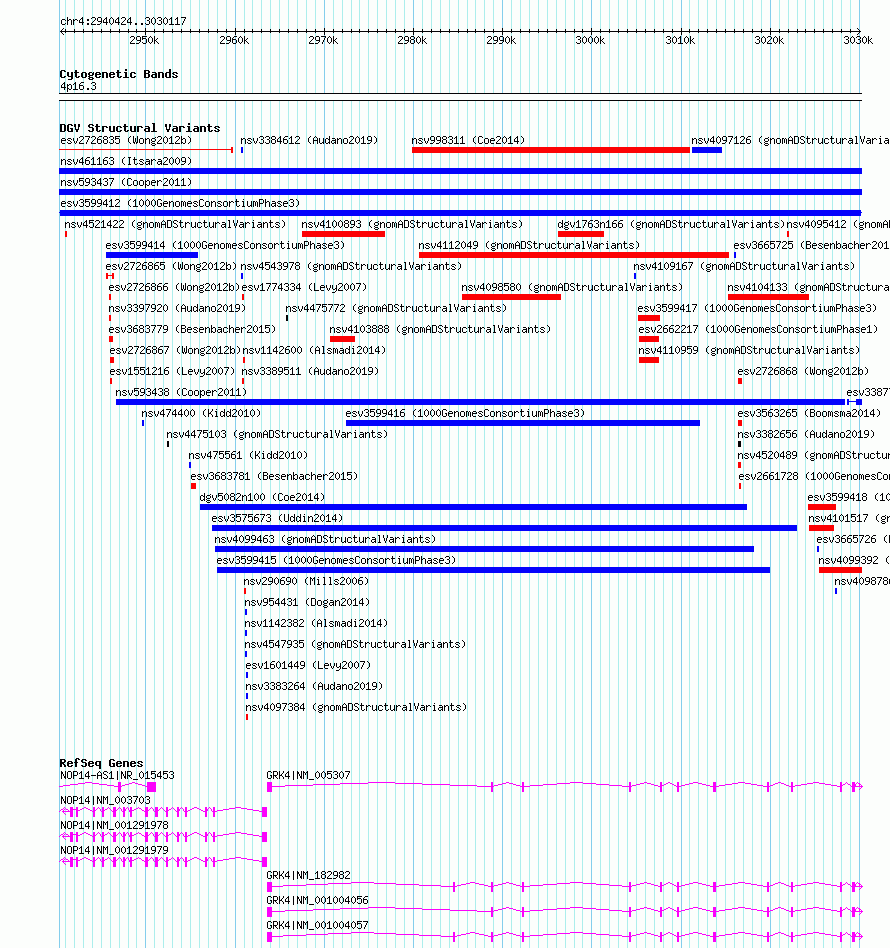
Task: Click nsv4543978 (gnomADStructuralVariants) label
Action: pos(351,267)
